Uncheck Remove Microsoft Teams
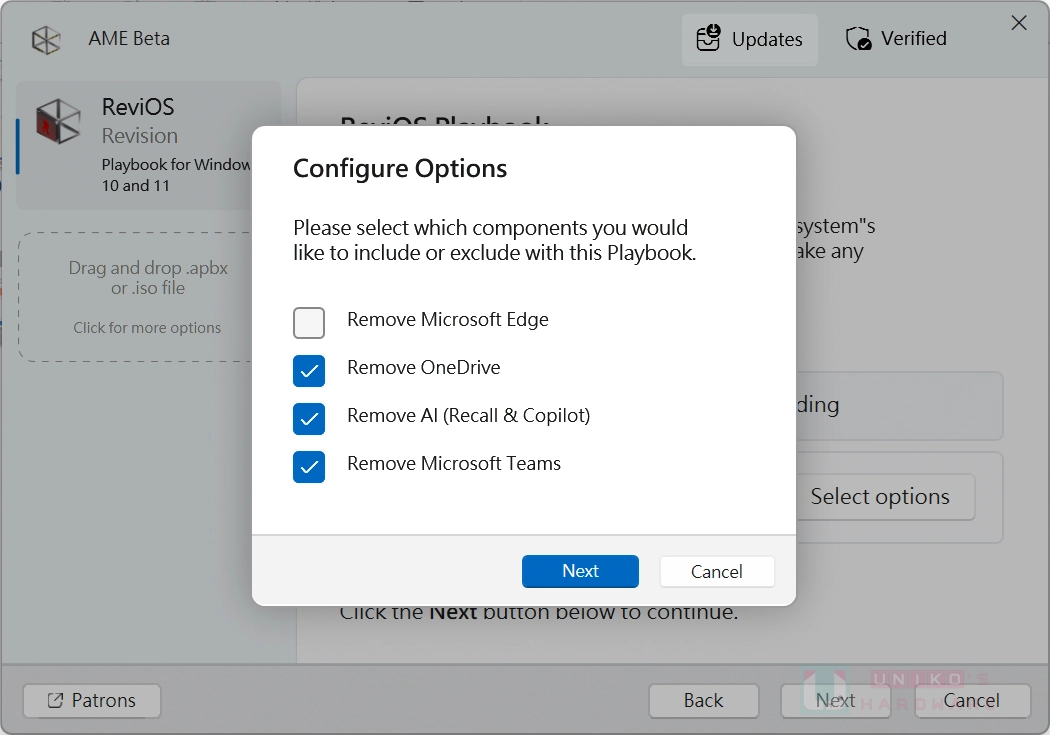 [309, 464]
